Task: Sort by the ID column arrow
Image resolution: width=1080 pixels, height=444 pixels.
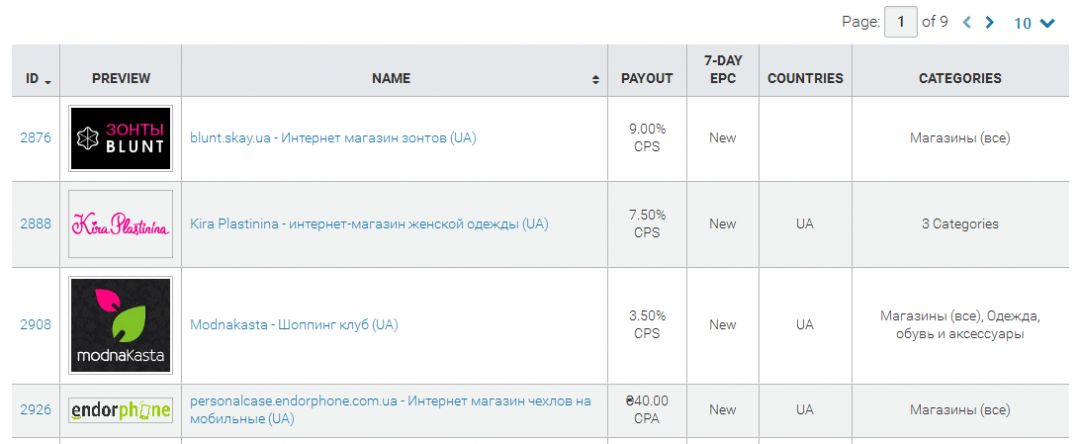Action: [48, 81]
